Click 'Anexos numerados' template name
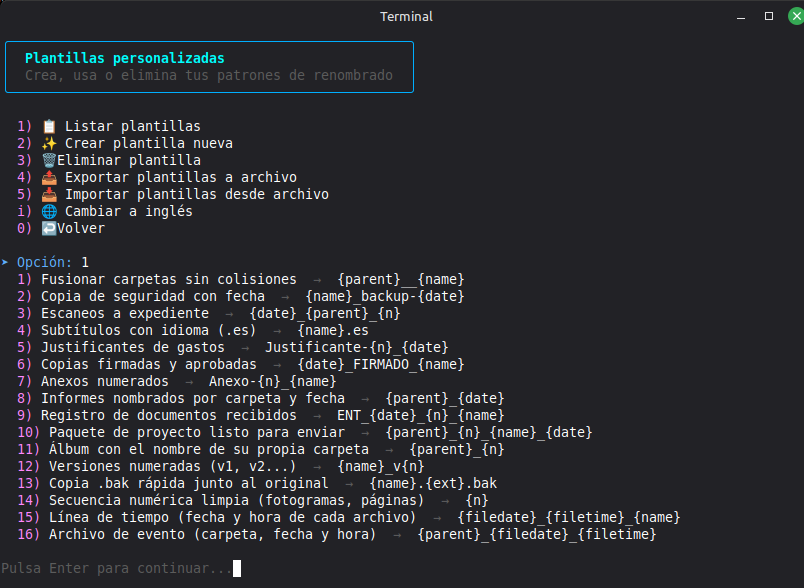 pyautogui.click(x=105, y=381)
